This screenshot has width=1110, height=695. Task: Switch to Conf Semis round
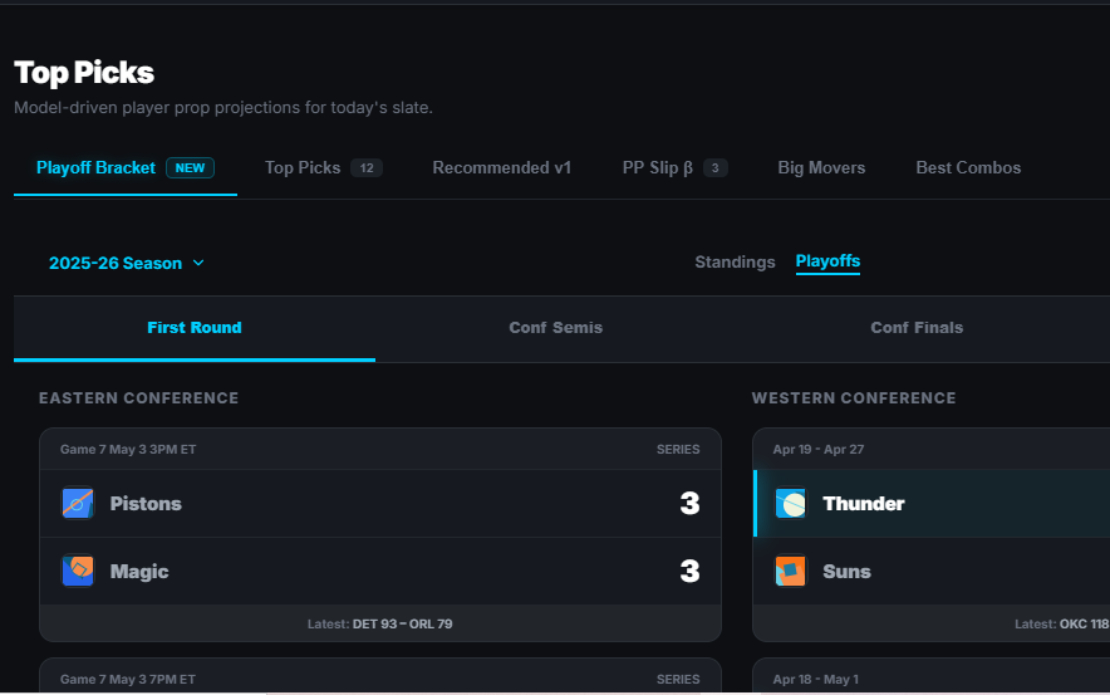point(556,328)
